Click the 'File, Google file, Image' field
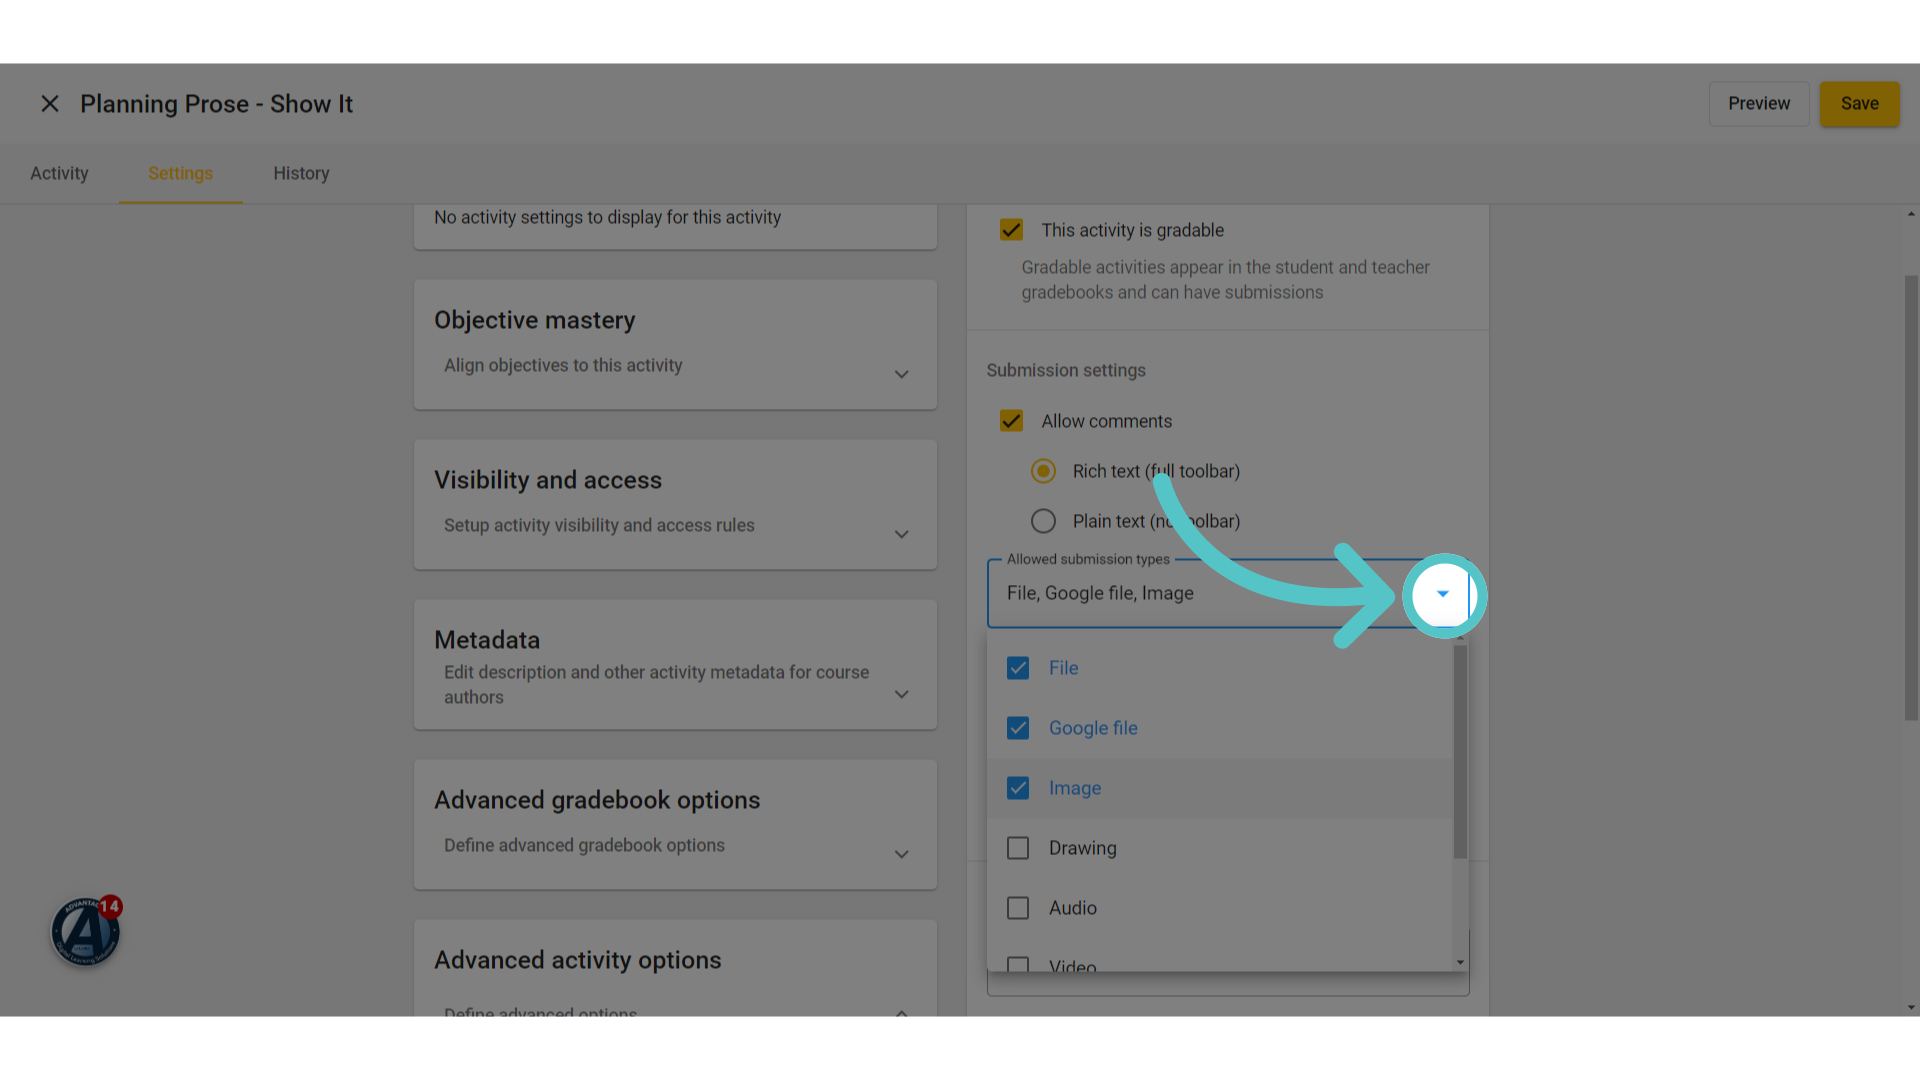This screenshot has height=1080, width=1920. pos(1228,594)
